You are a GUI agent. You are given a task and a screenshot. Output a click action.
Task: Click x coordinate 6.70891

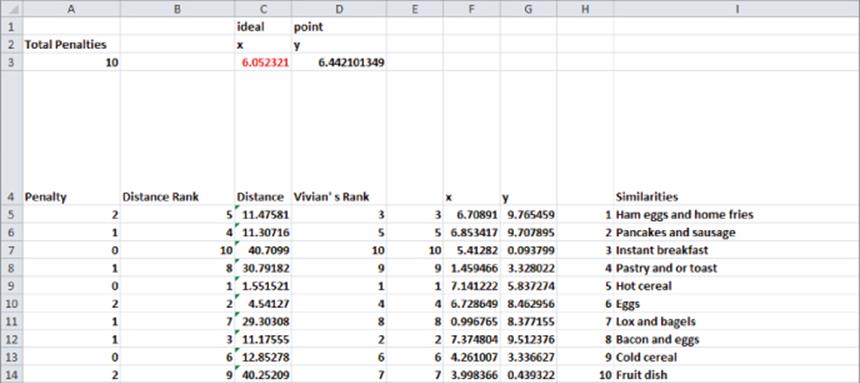click(472, 215)
